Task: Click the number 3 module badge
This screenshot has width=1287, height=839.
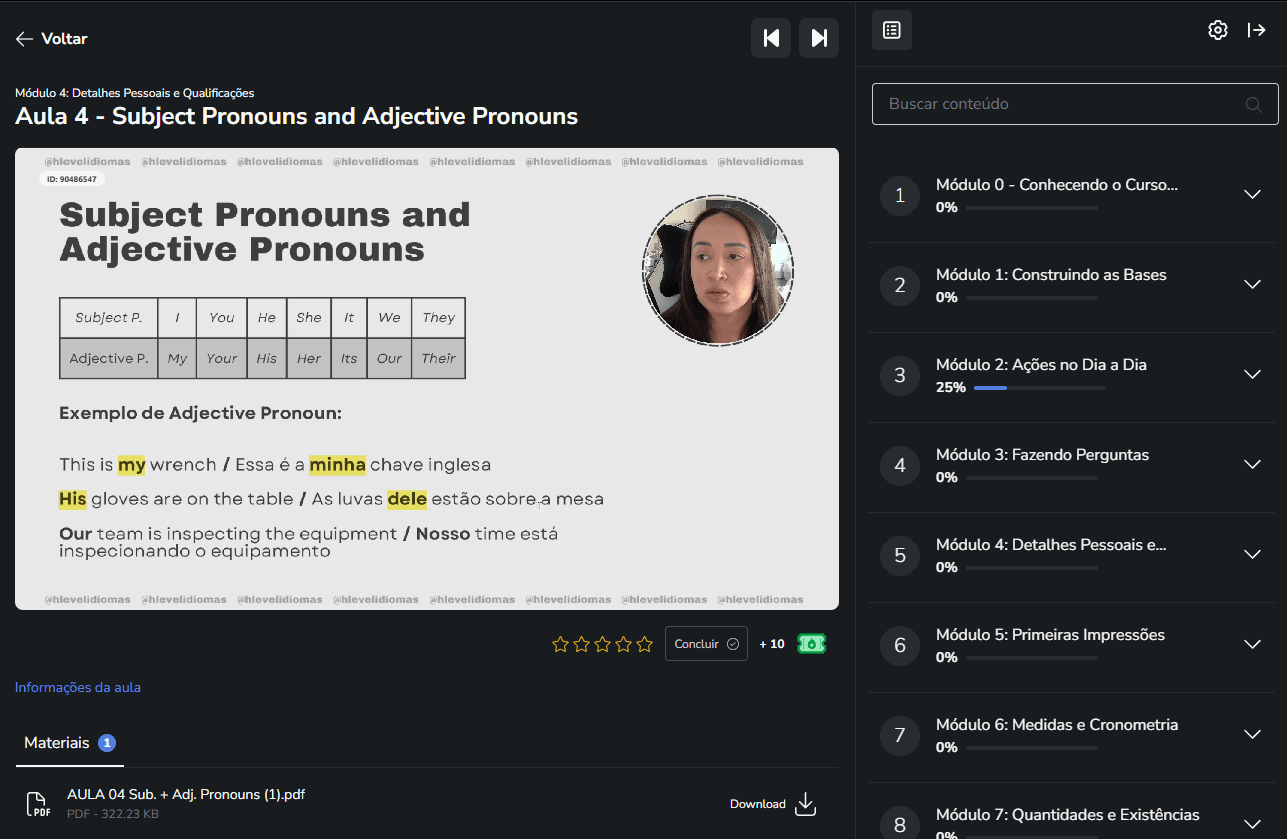Action: 900,376
